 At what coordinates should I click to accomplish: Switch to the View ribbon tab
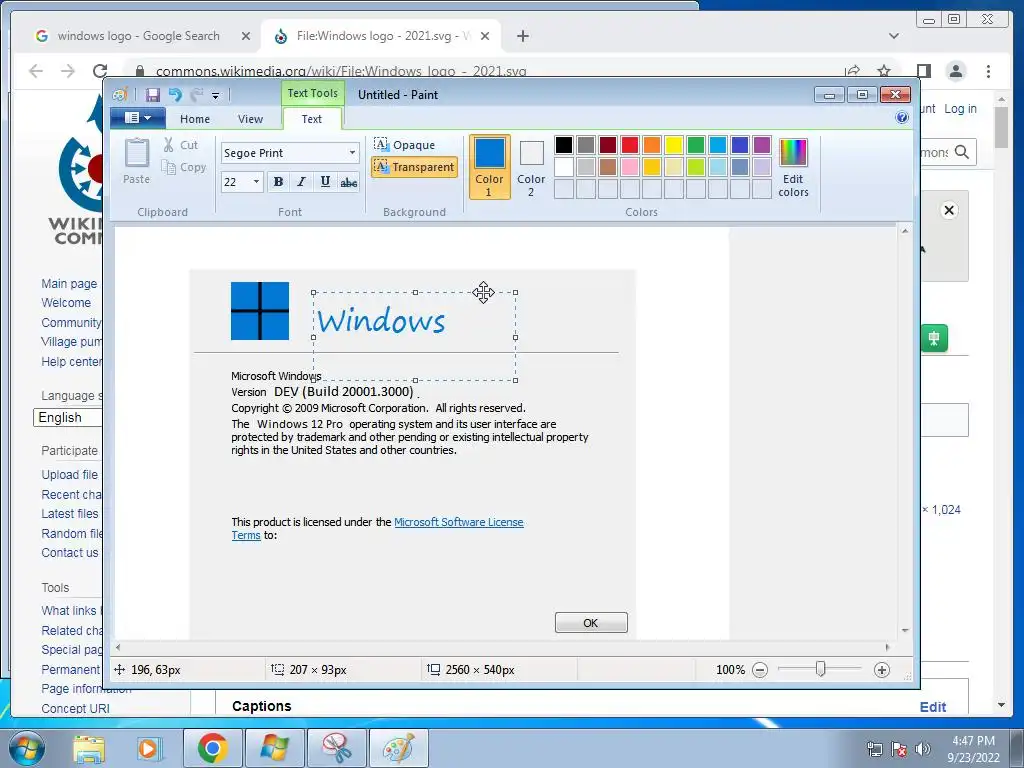pyautogui.click(x=250, y=119)
